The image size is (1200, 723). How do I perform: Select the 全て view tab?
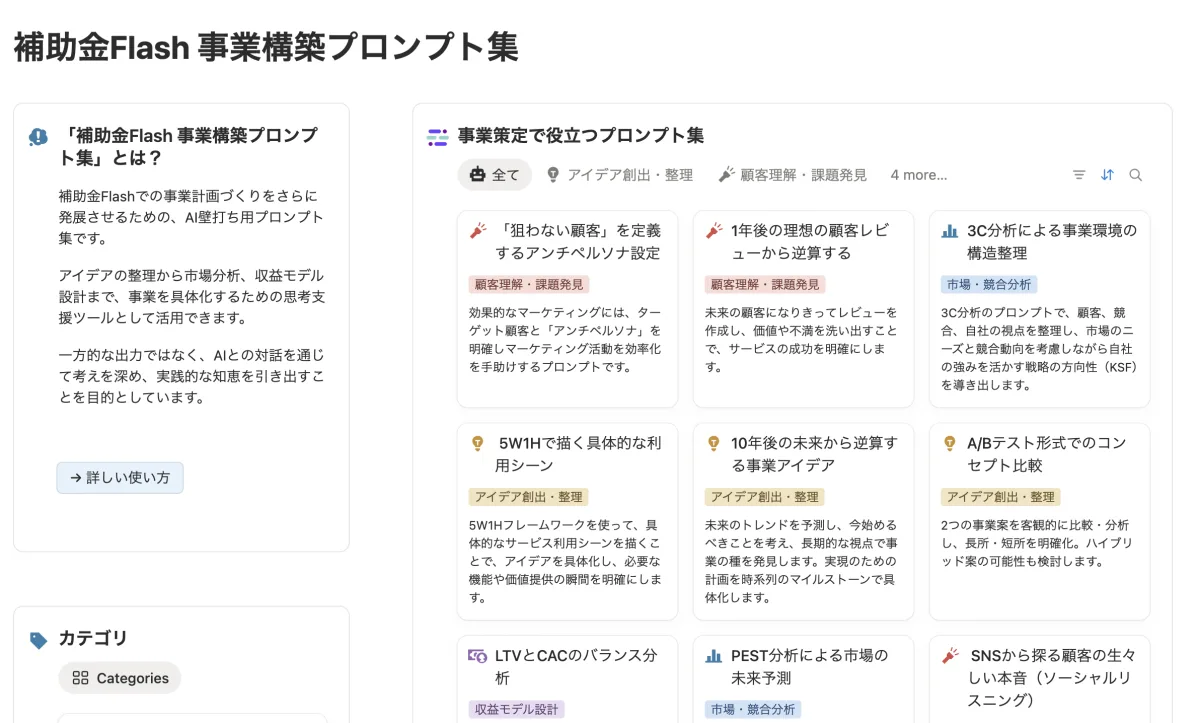[495, 175]
